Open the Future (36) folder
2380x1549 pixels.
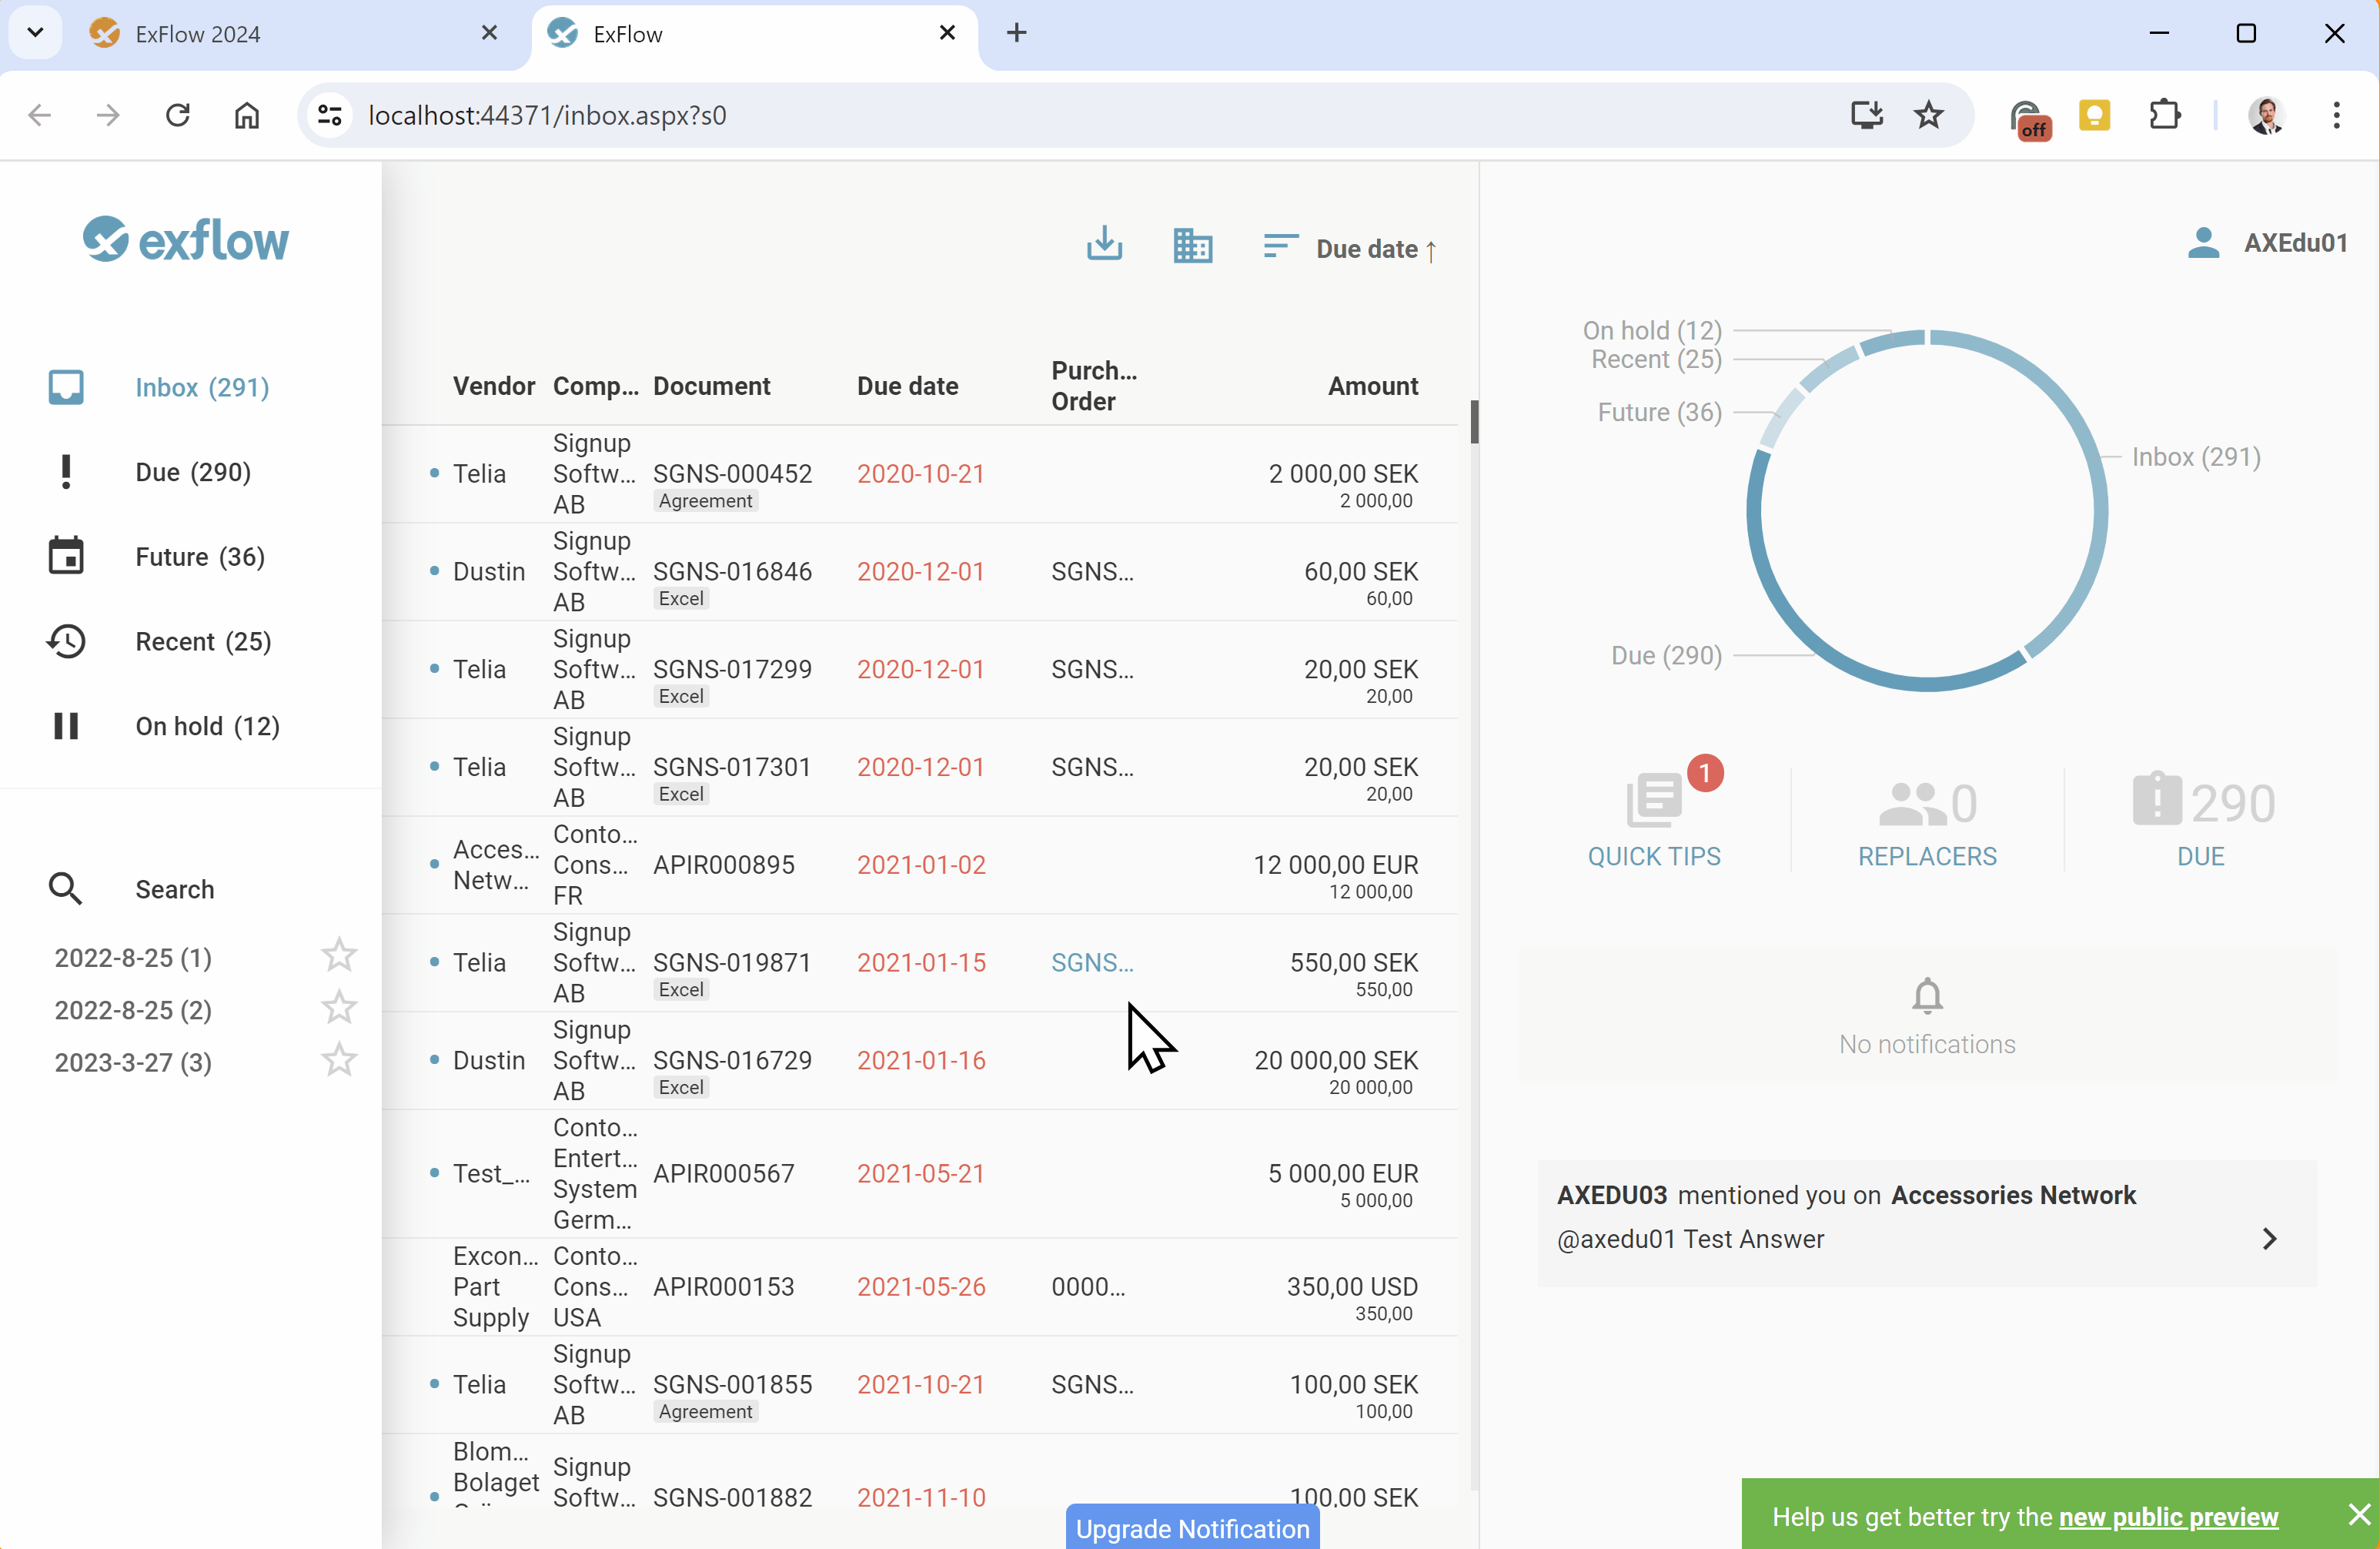click(200, 556)
